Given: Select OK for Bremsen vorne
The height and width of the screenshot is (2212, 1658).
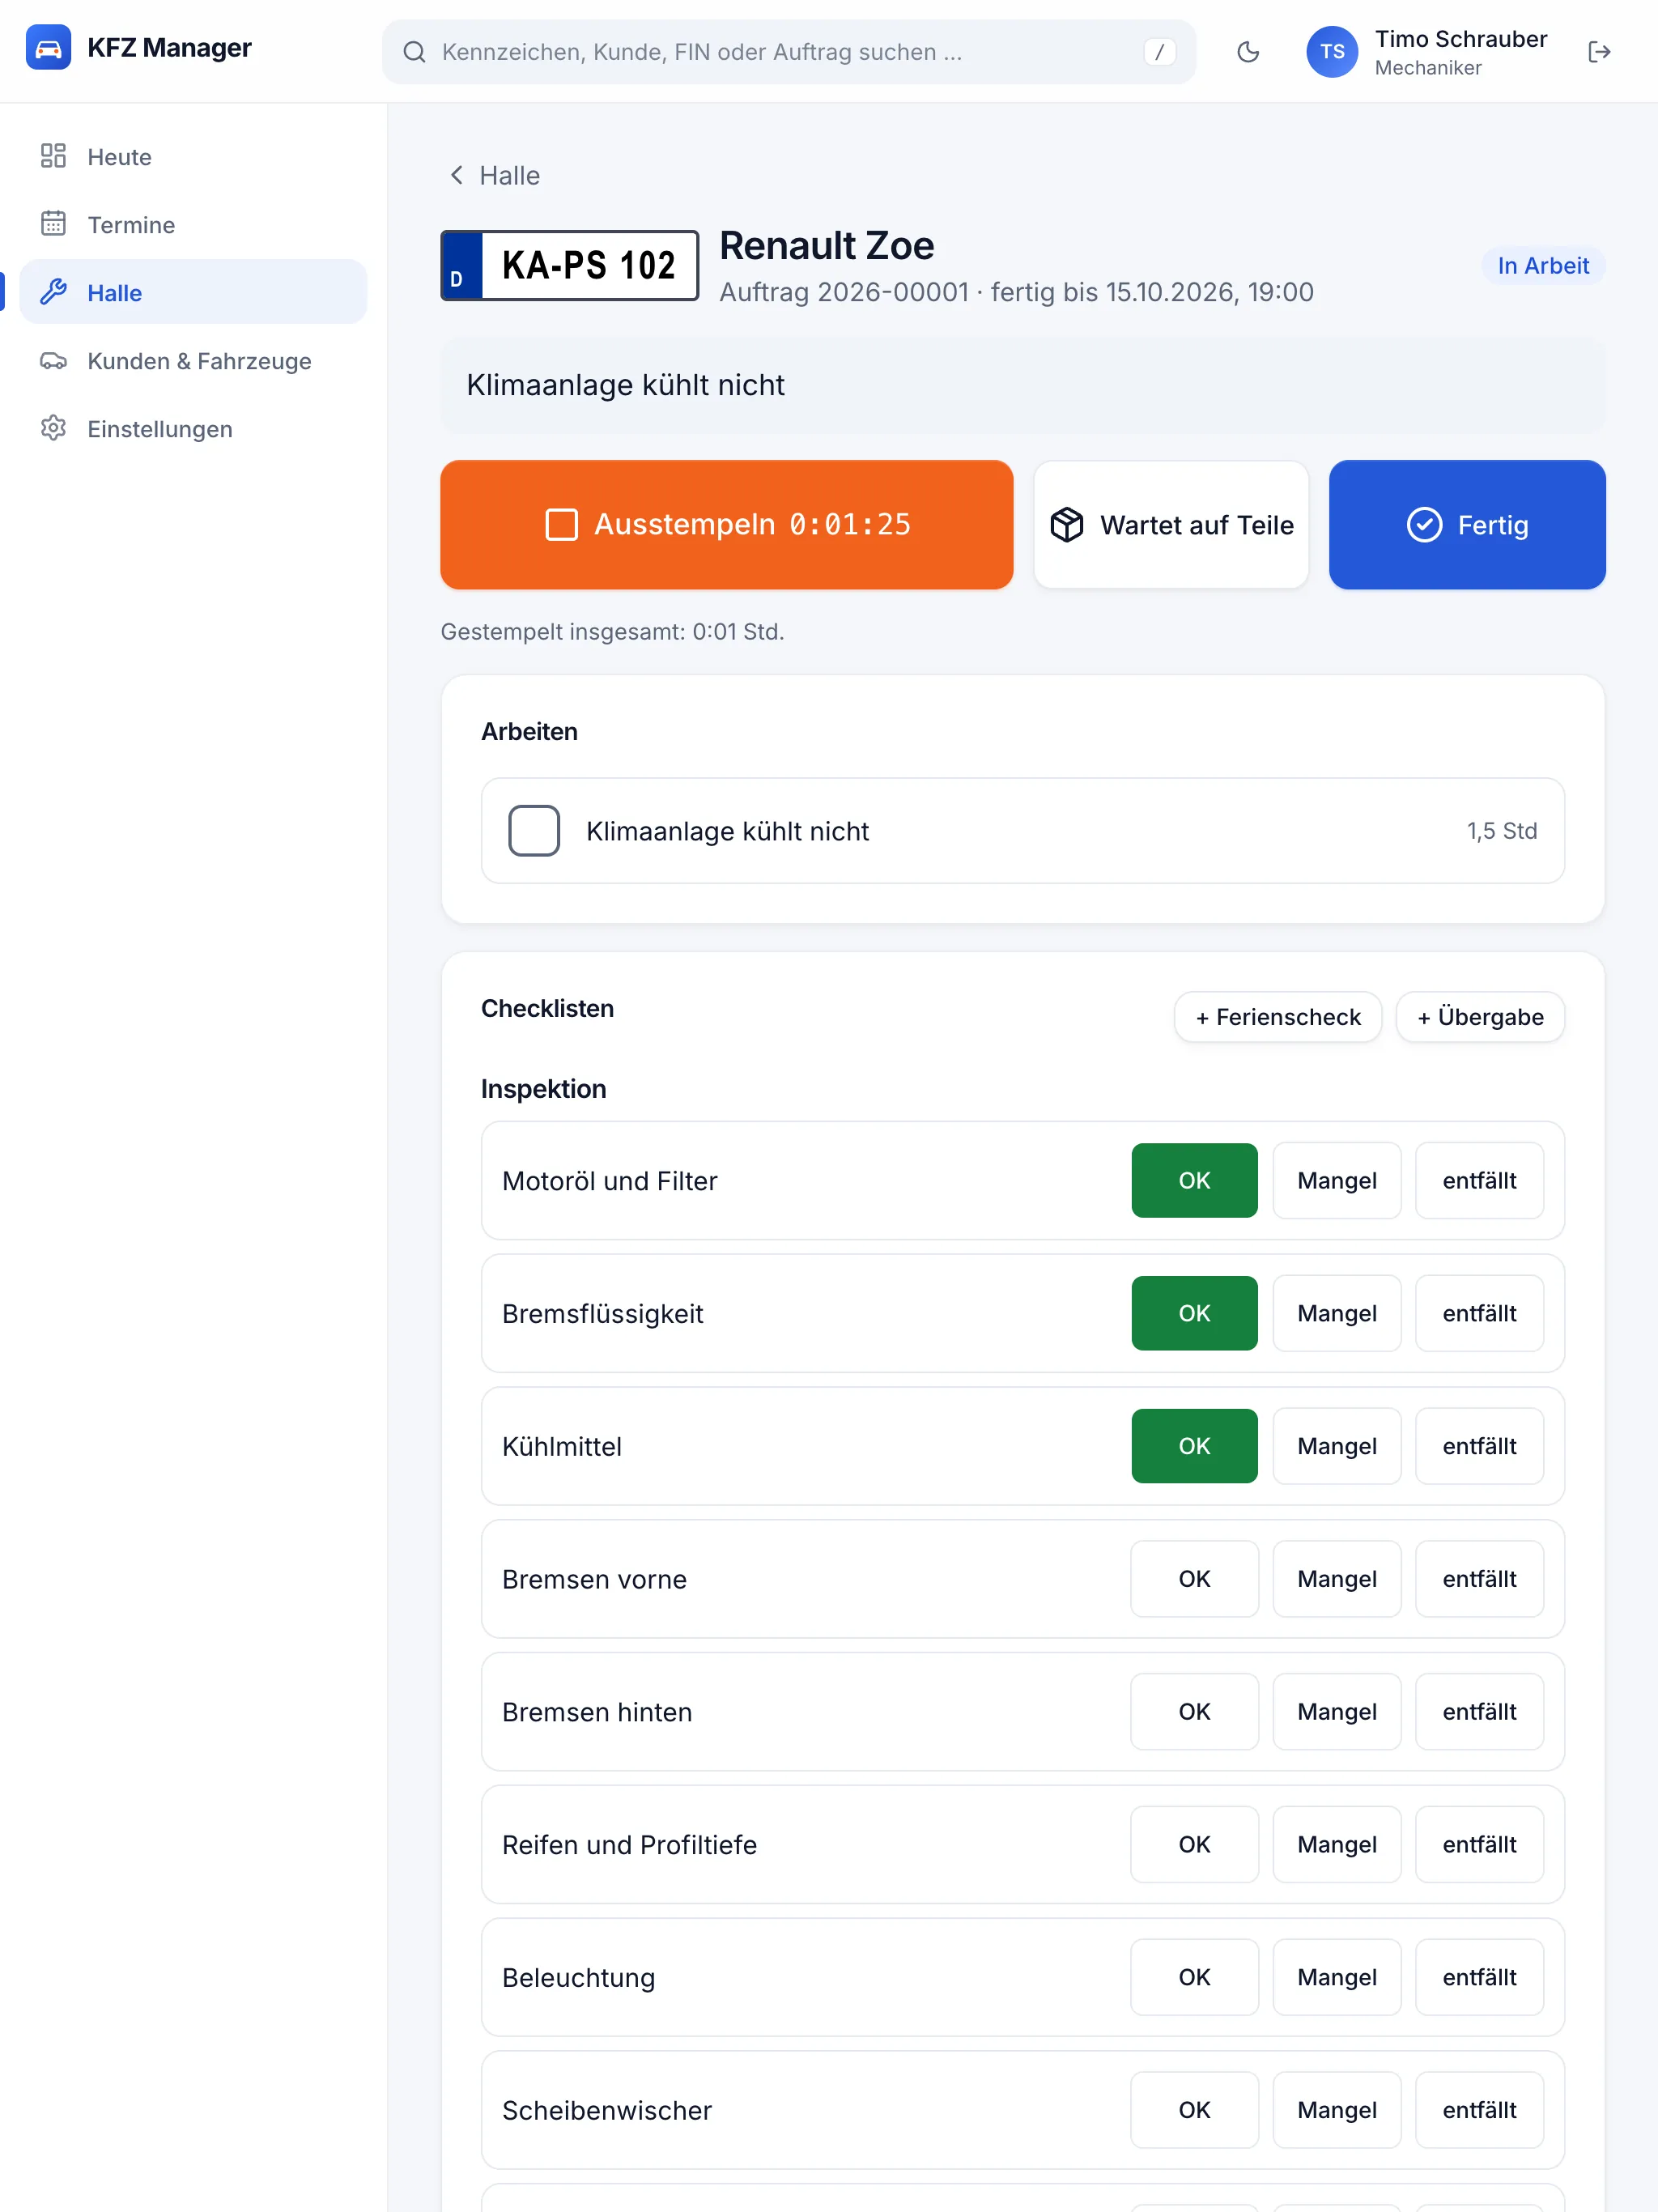Looking at the screenshot, I should [x=1194, y=1580].
